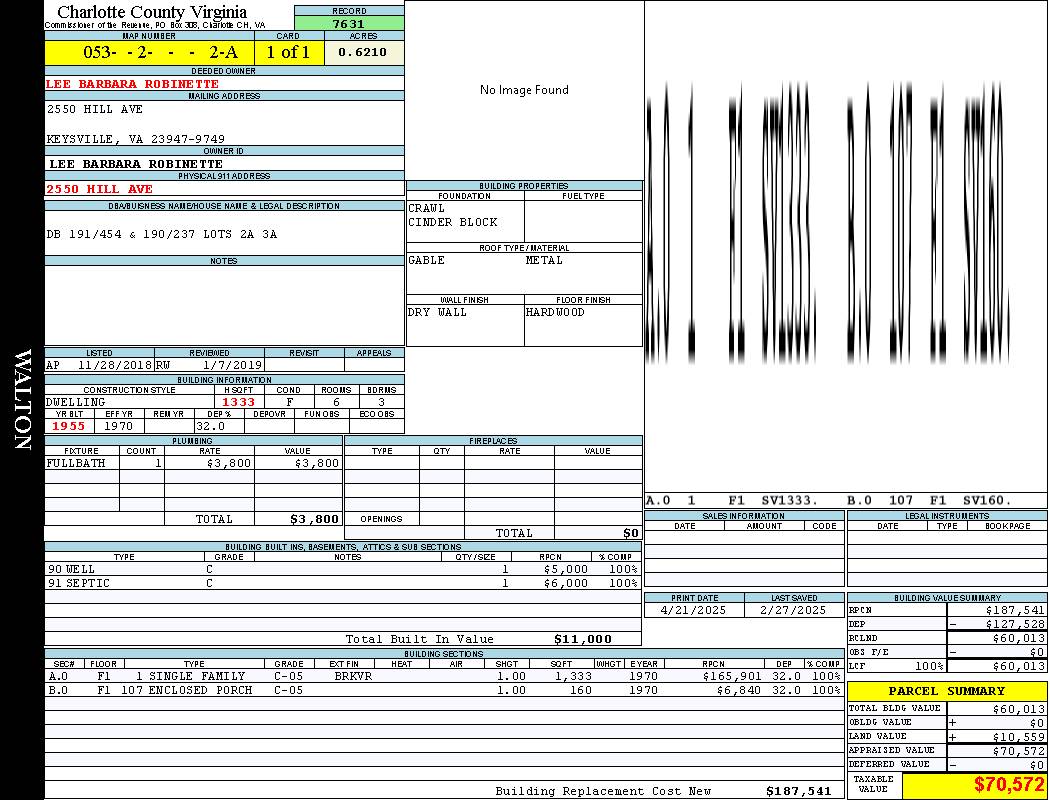The image size is (1050, 800).
Task: Click effective year value 1970 in building information
Action: coord(118,426)
